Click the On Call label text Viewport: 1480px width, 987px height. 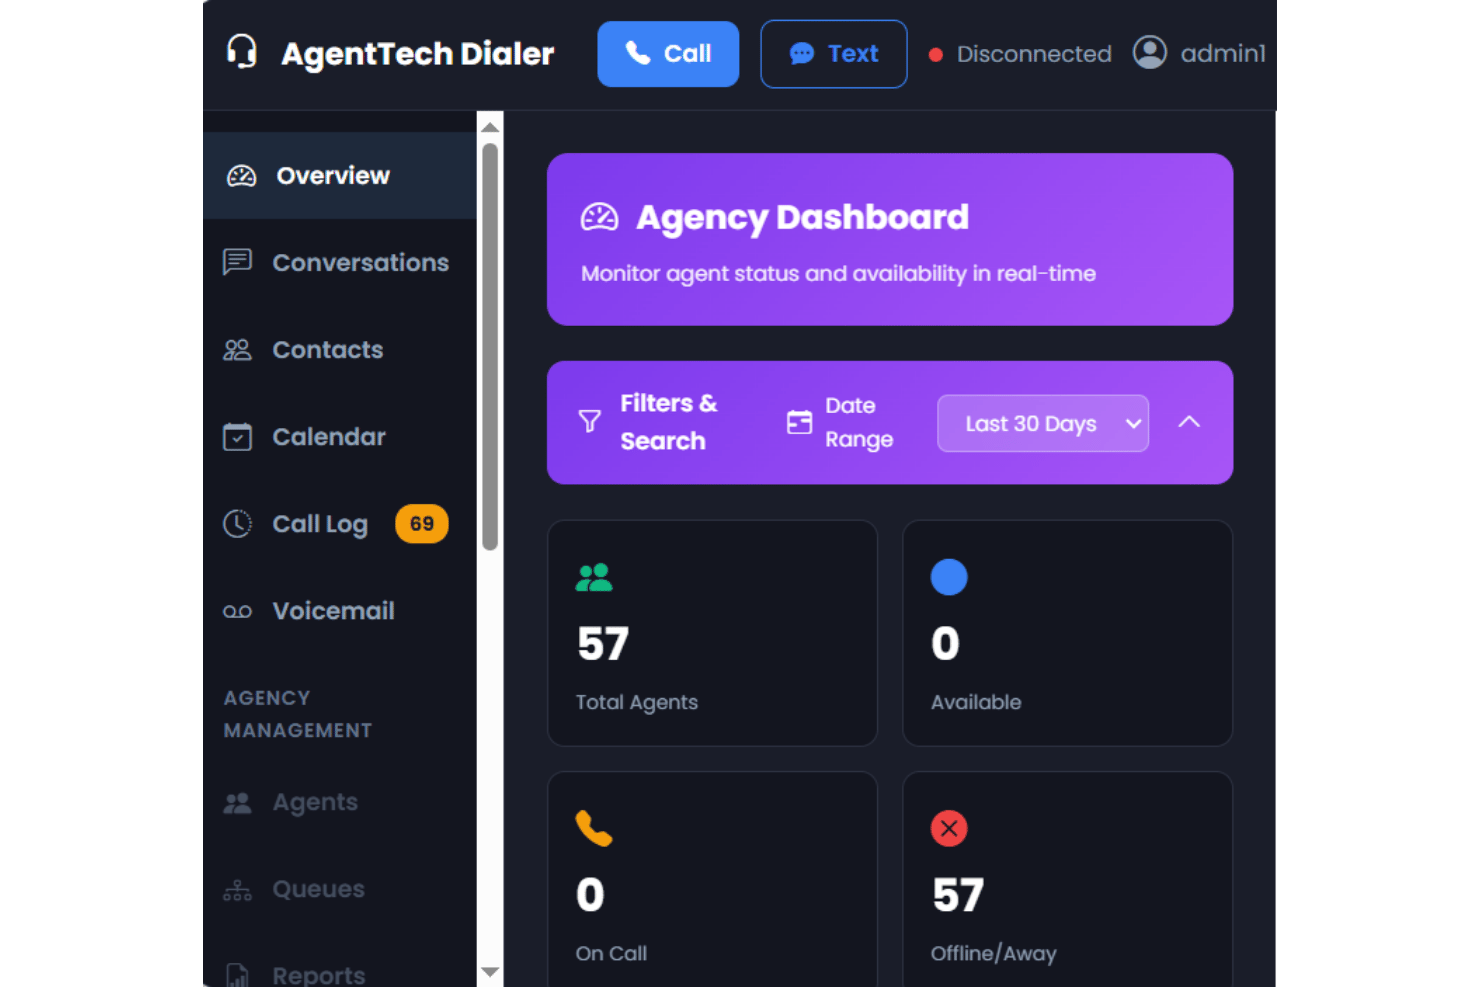pos(611,953)
